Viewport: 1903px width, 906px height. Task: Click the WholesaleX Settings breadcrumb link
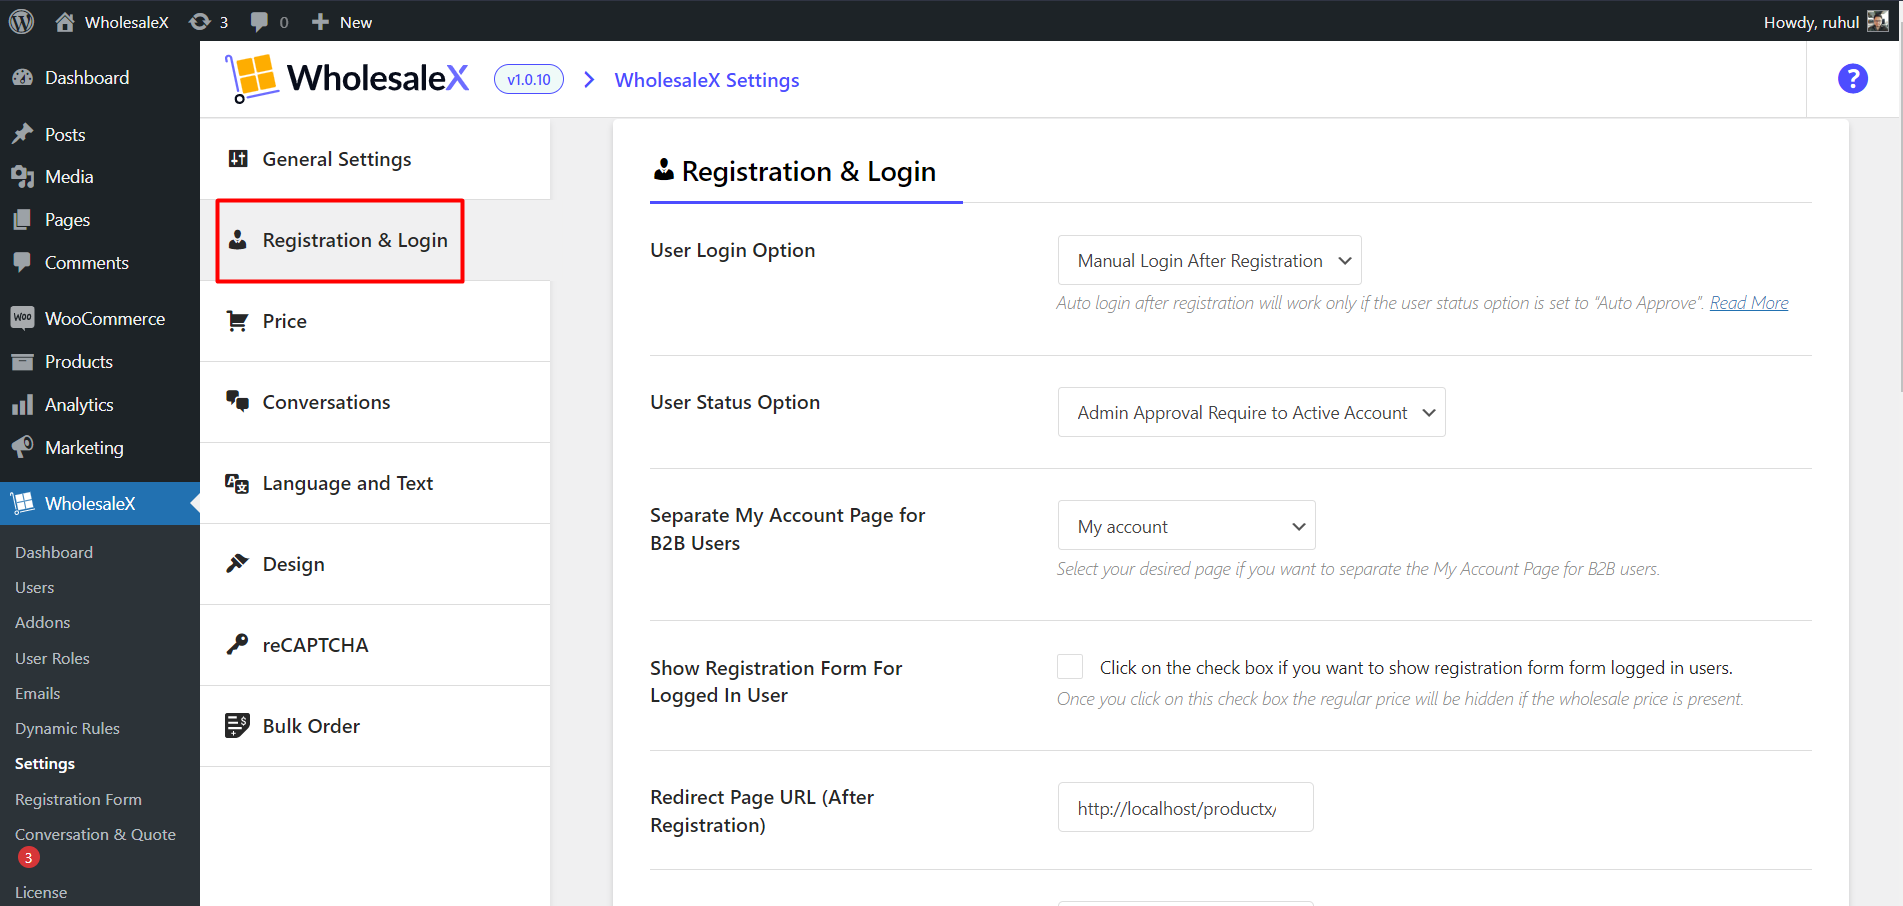point(707,80)
